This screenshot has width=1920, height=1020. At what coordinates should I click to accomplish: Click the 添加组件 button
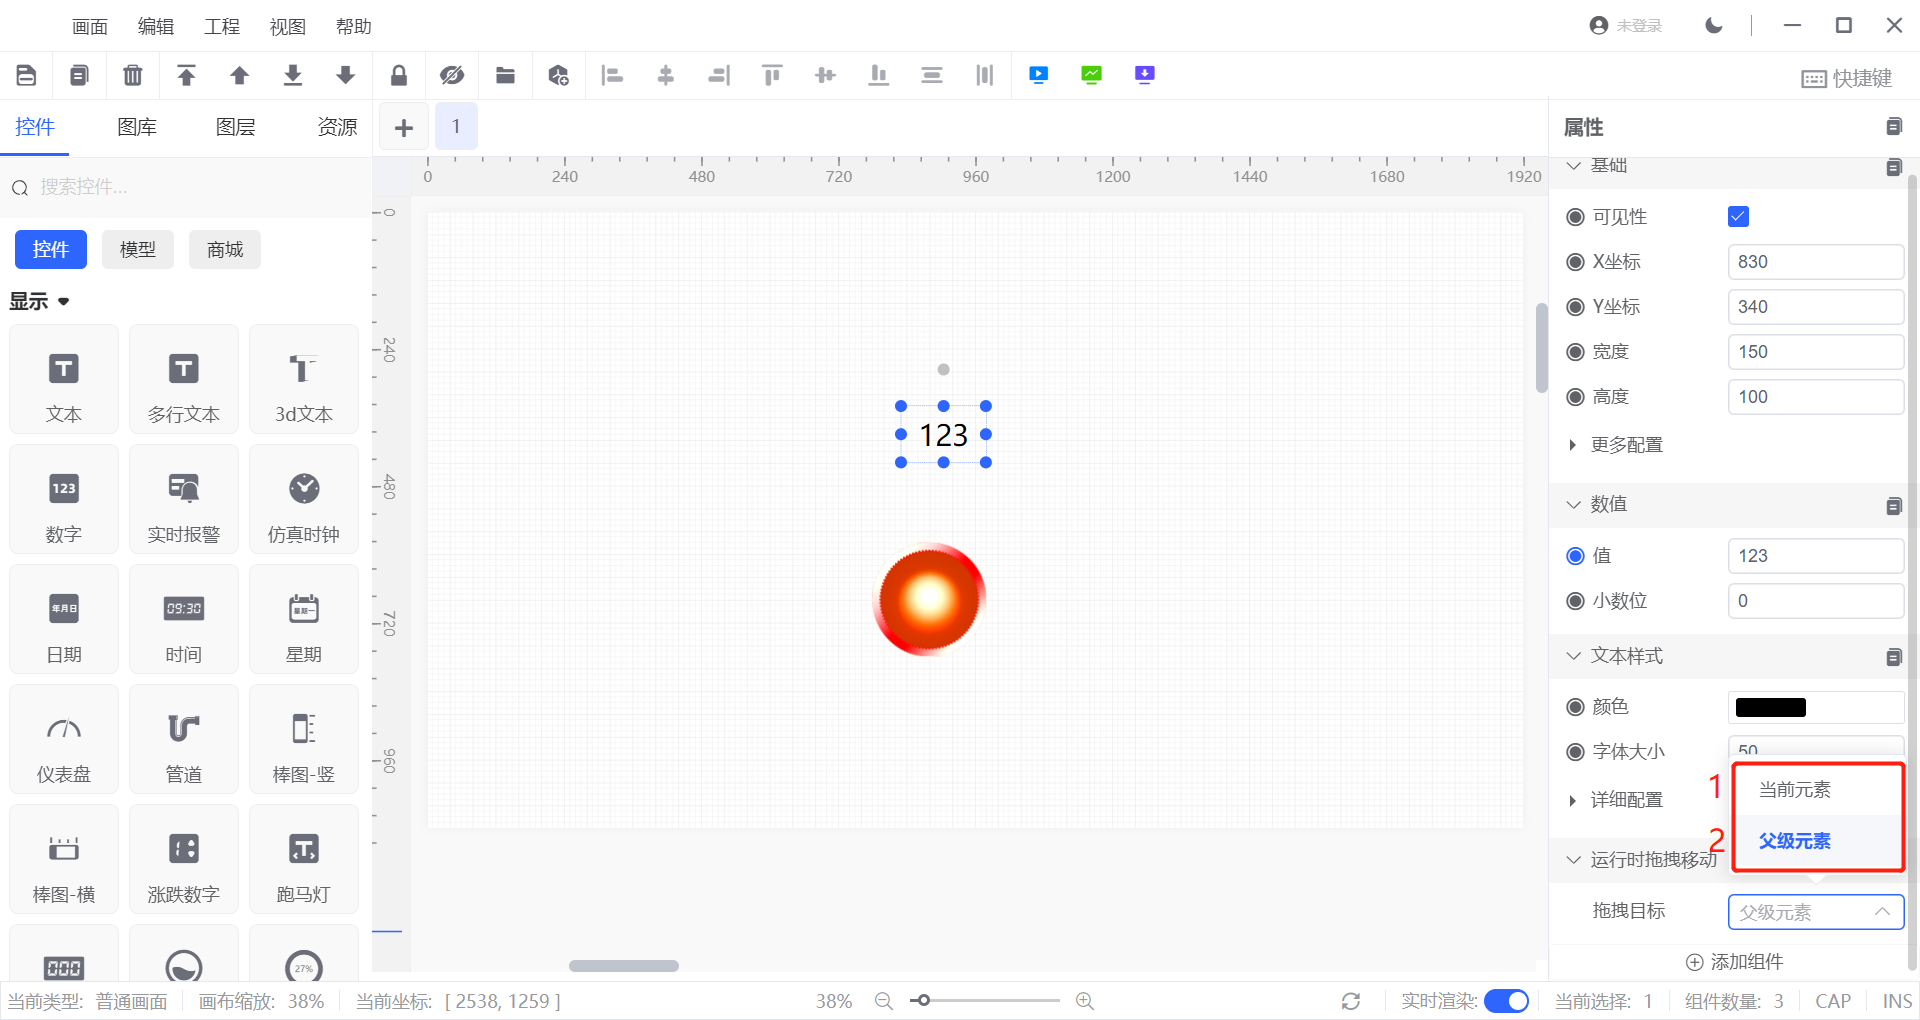coord(1735,962)
